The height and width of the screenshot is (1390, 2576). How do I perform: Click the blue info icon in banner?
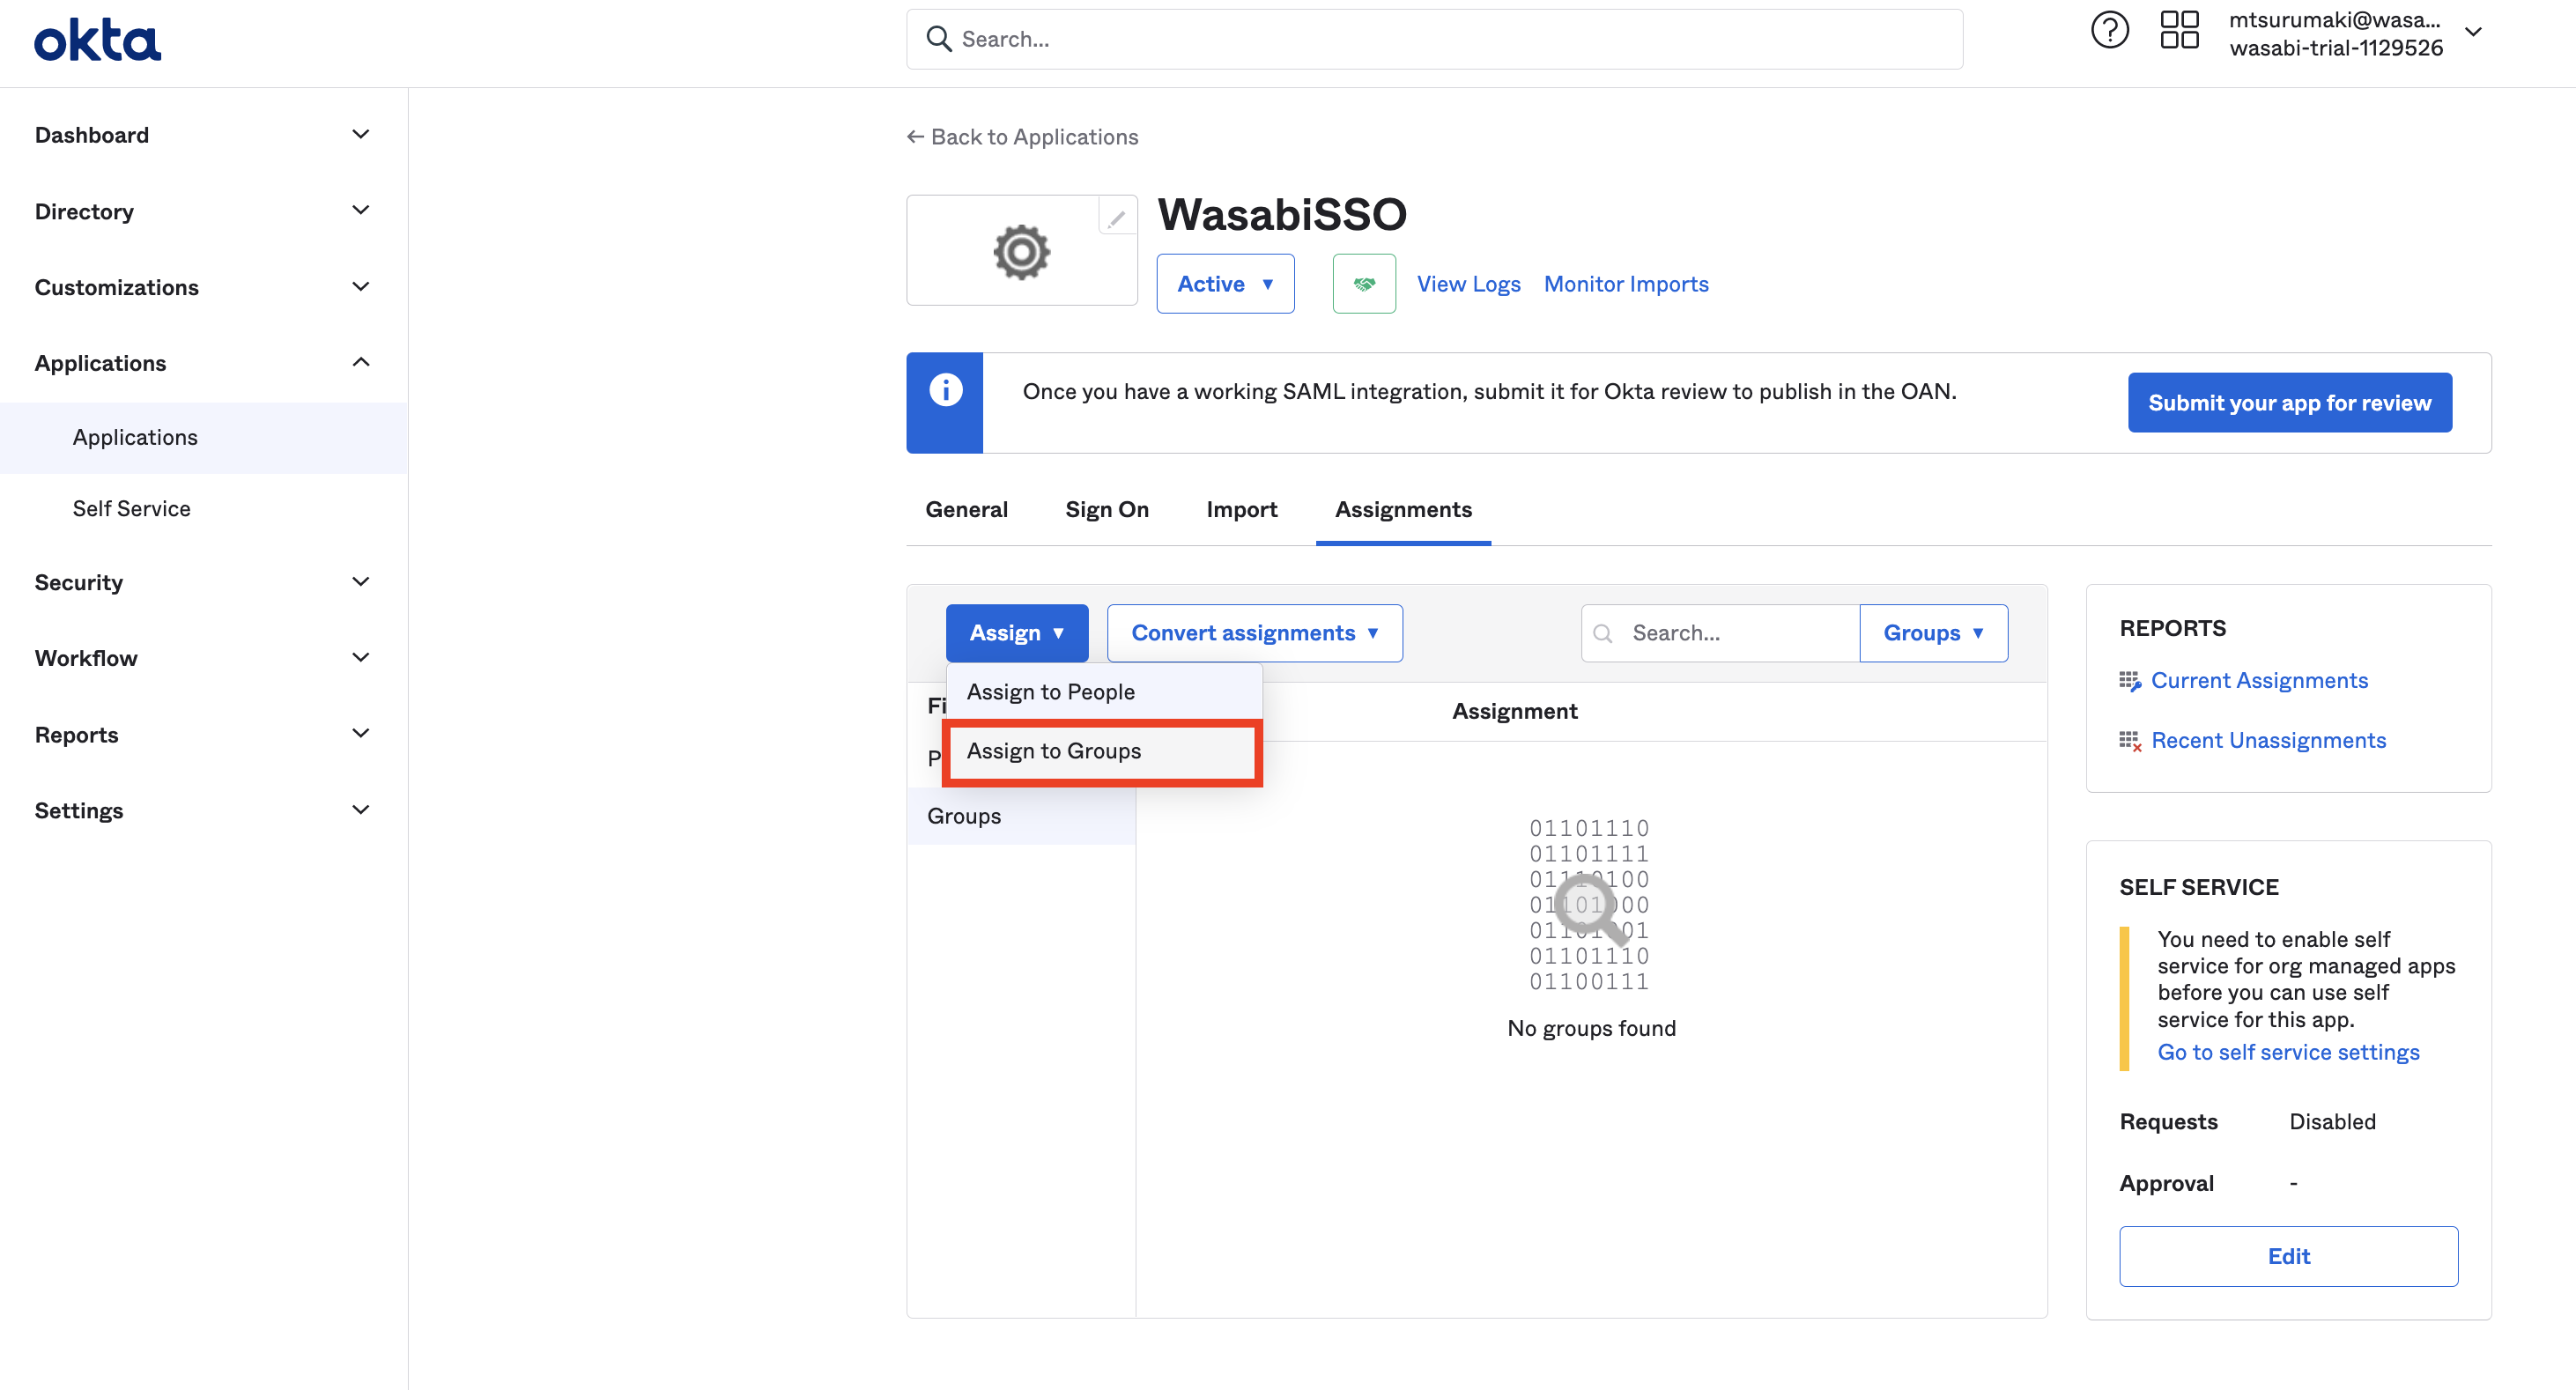coord(945,390)
